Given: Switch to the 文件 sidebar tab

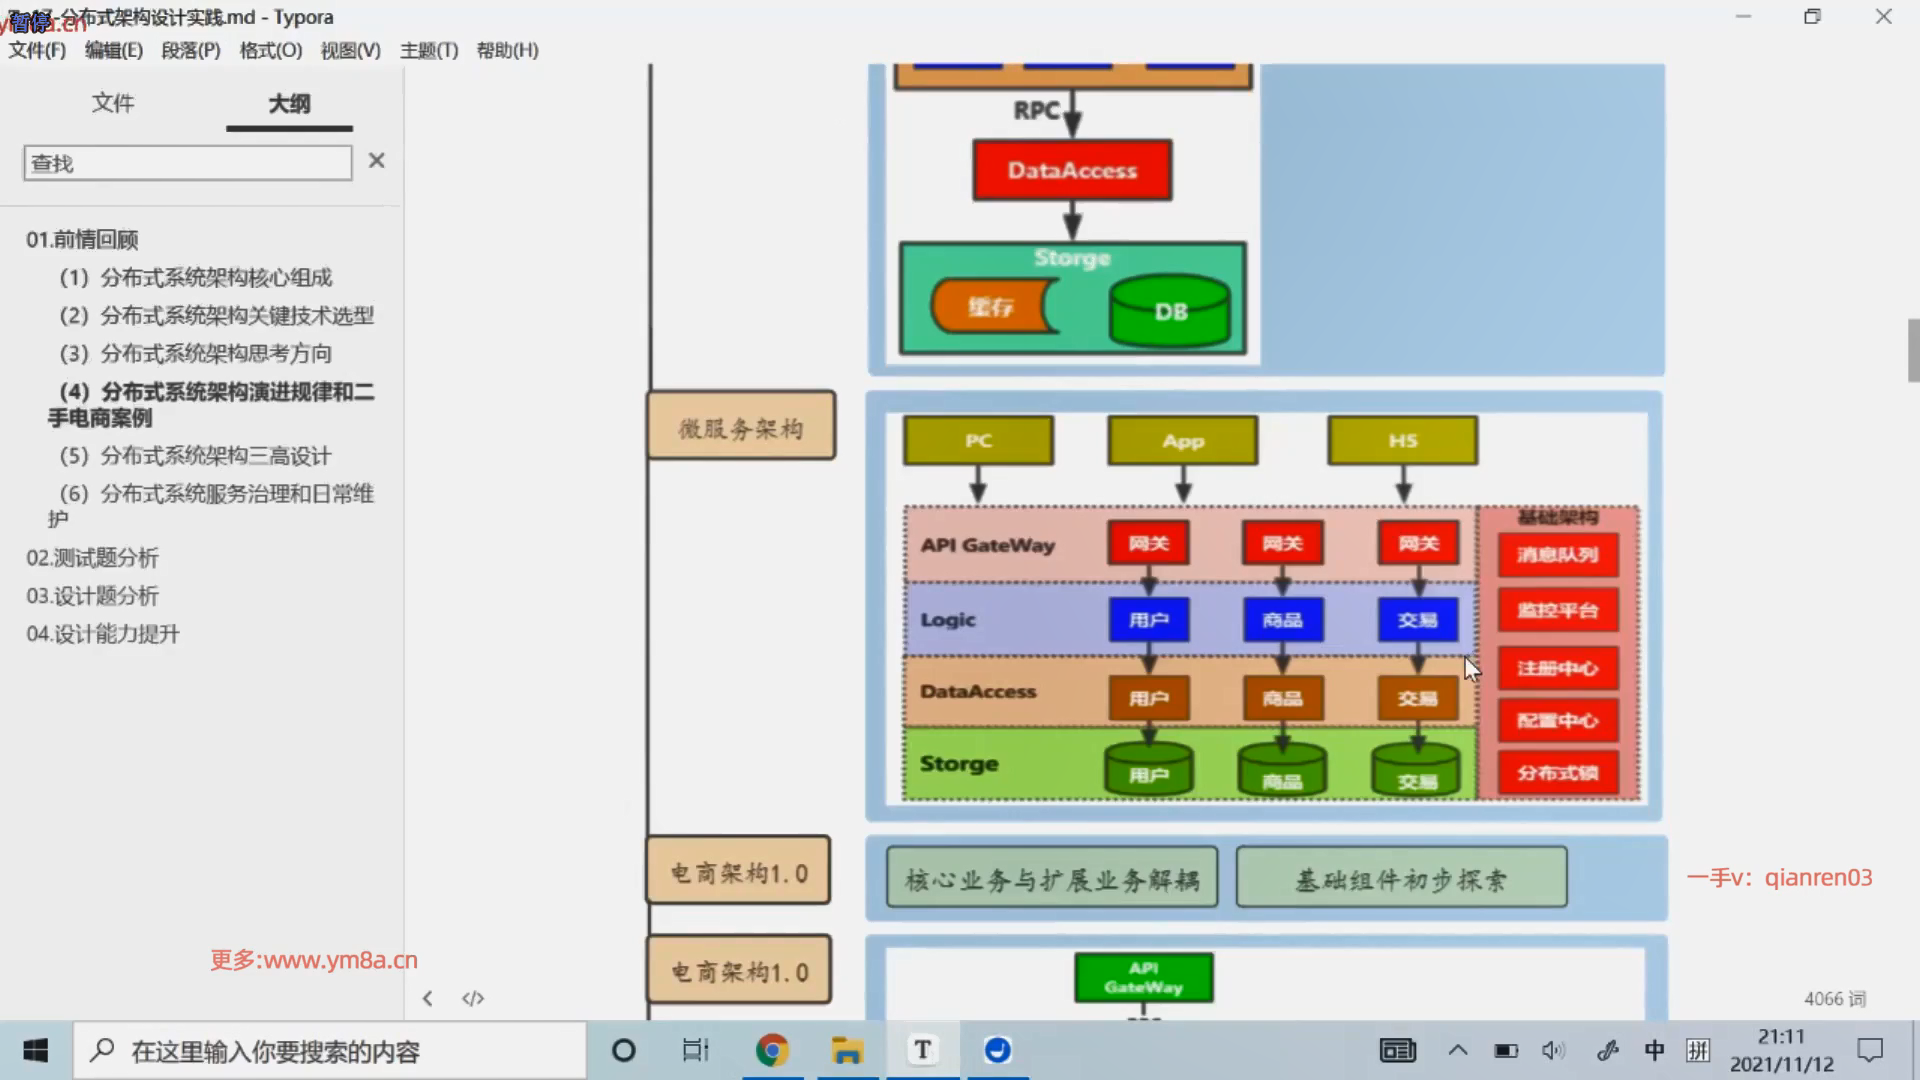Looking at the screenshot, I should pos(112,103).
